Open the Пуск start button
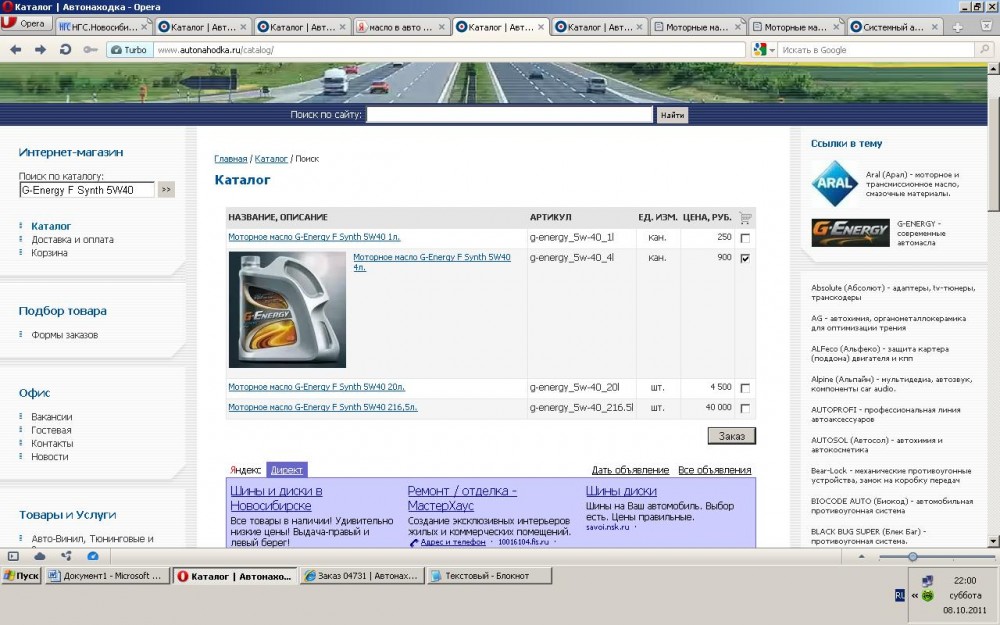 pyautogui.click(x=22, y=576)
